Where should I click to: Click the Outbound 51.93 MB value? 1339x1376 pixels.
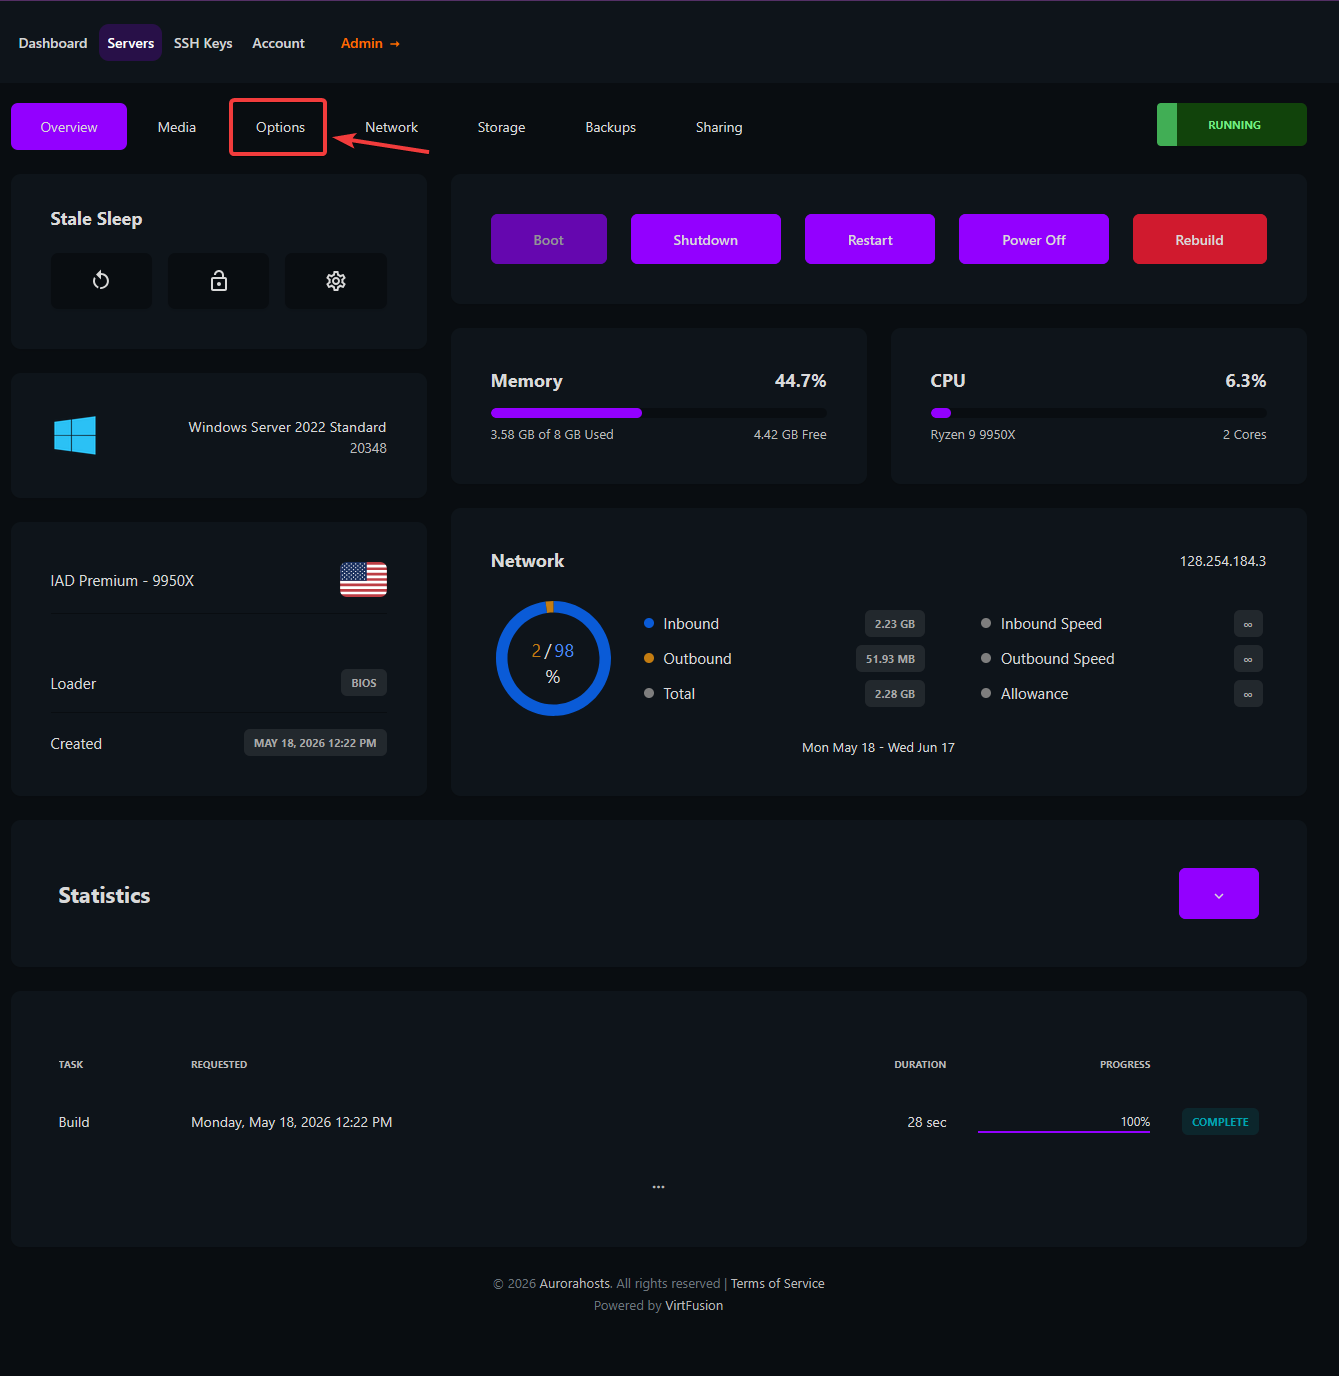890,659
